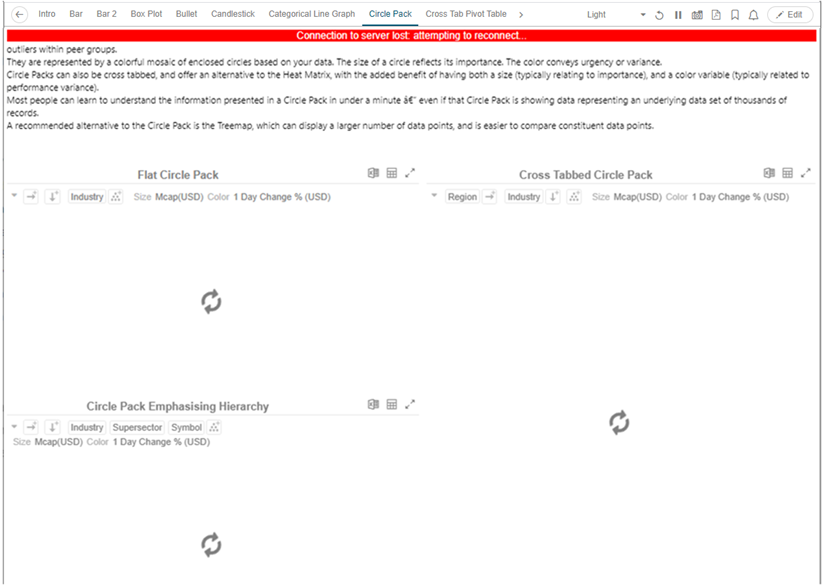
Task: Show more tabs with right chevron
Action: click(x=521, y=15)
